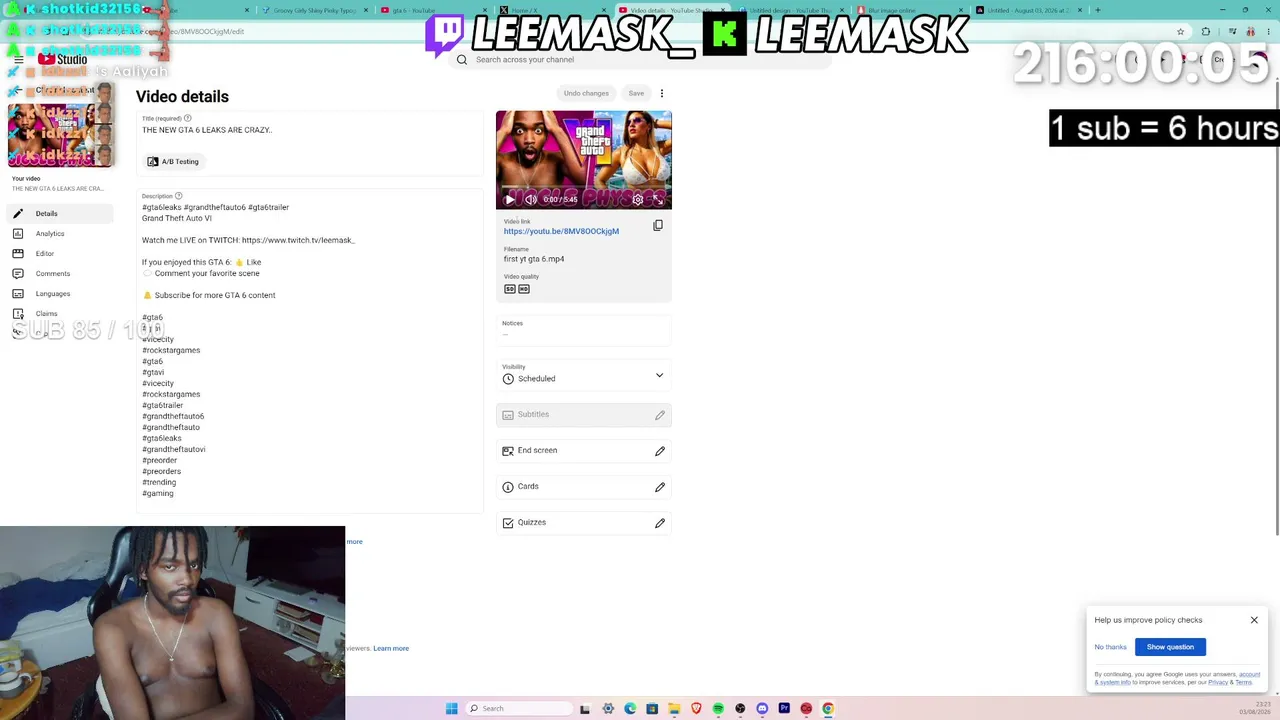Mute the video preview volume

click(x=531, y=199)
